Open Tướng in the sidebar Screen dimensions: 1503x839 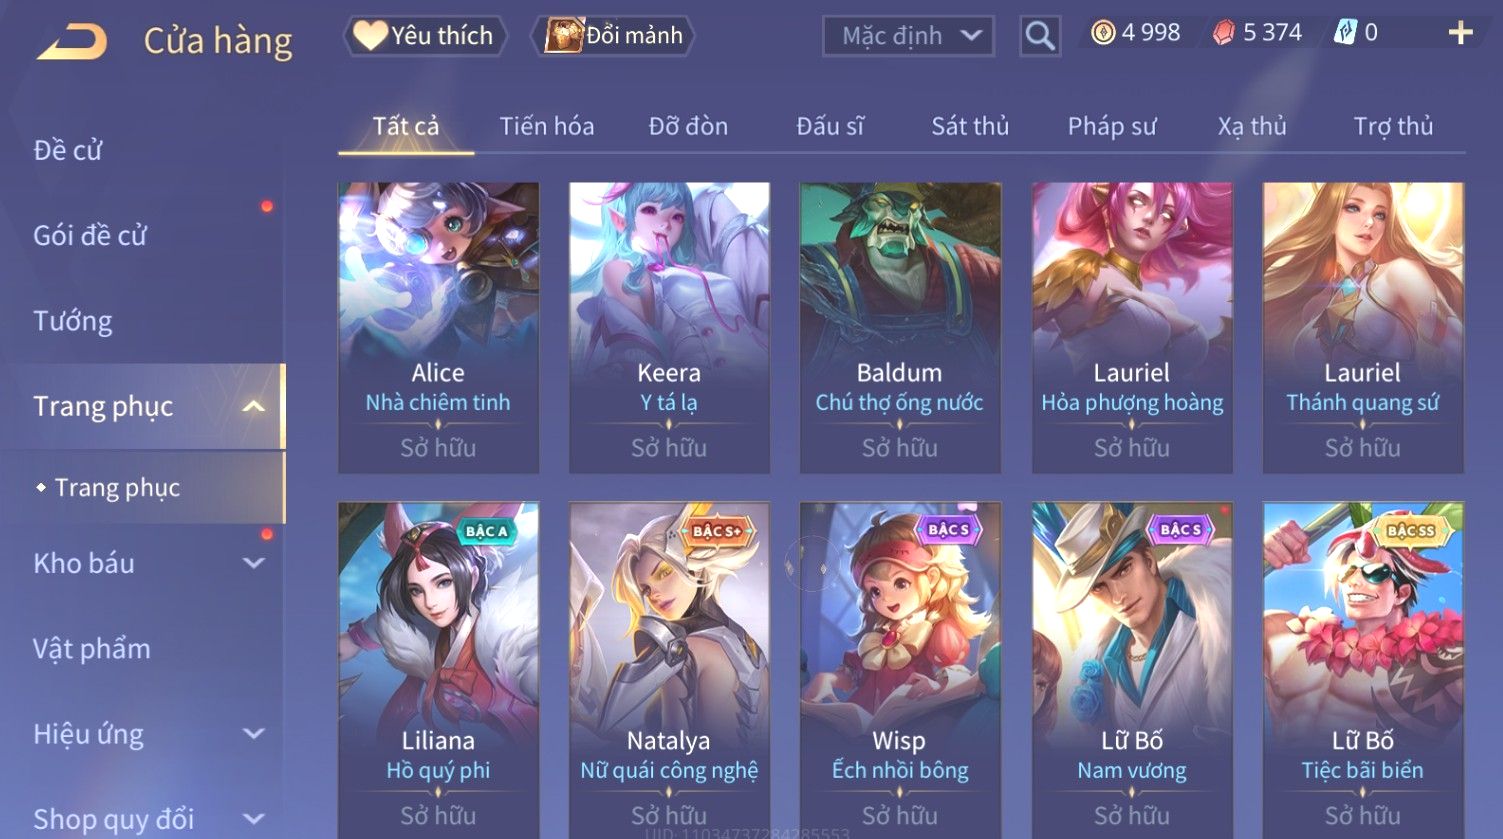73,321
